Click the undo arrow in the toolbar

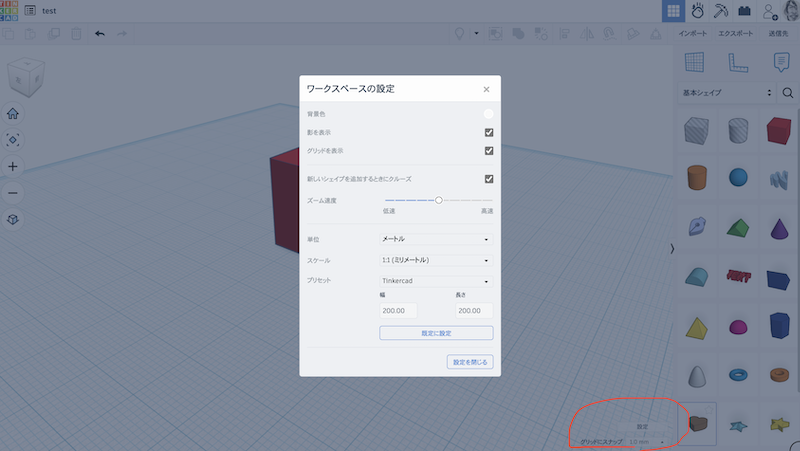99,34
